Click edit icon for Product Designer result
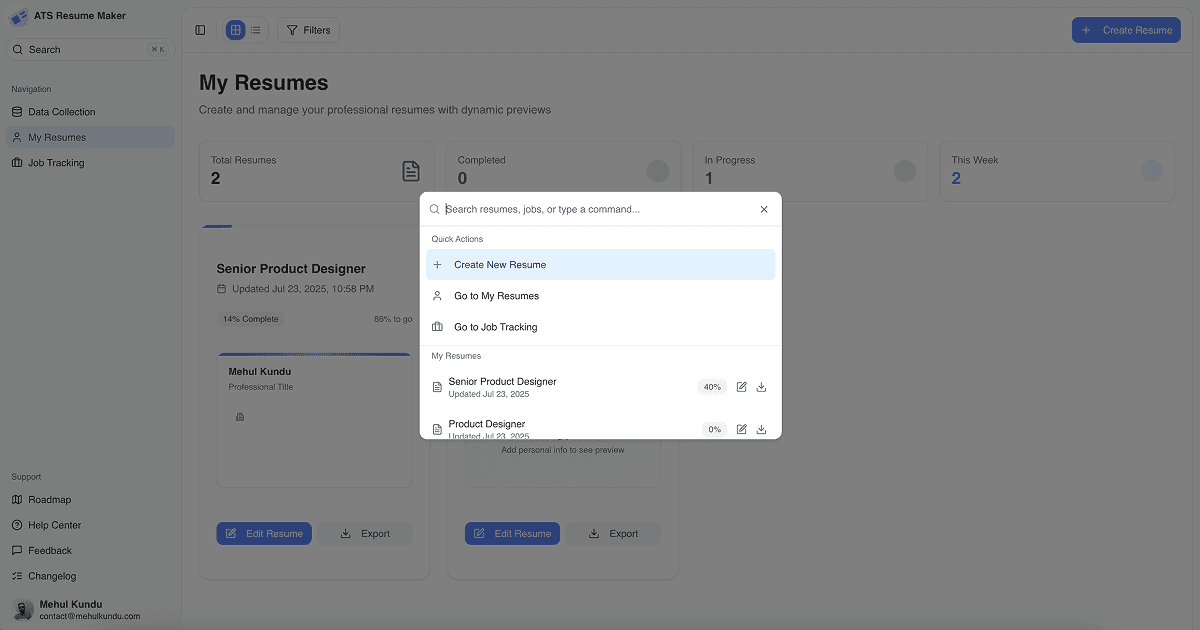 (x=741, y=429)
